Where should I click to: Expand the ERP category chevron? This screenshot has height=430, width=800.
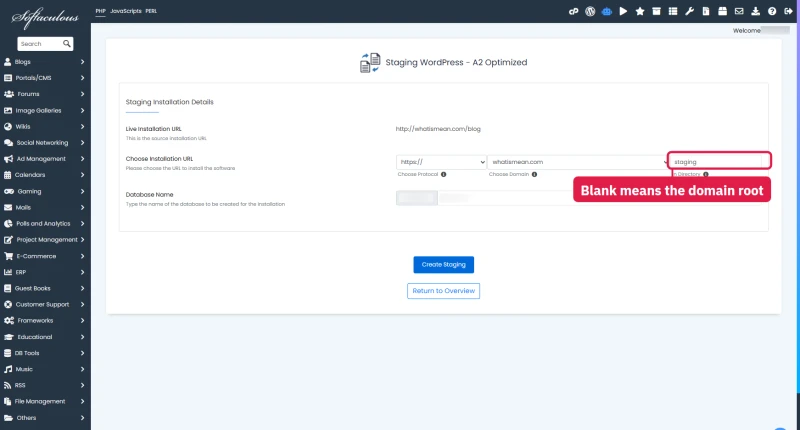82,272
